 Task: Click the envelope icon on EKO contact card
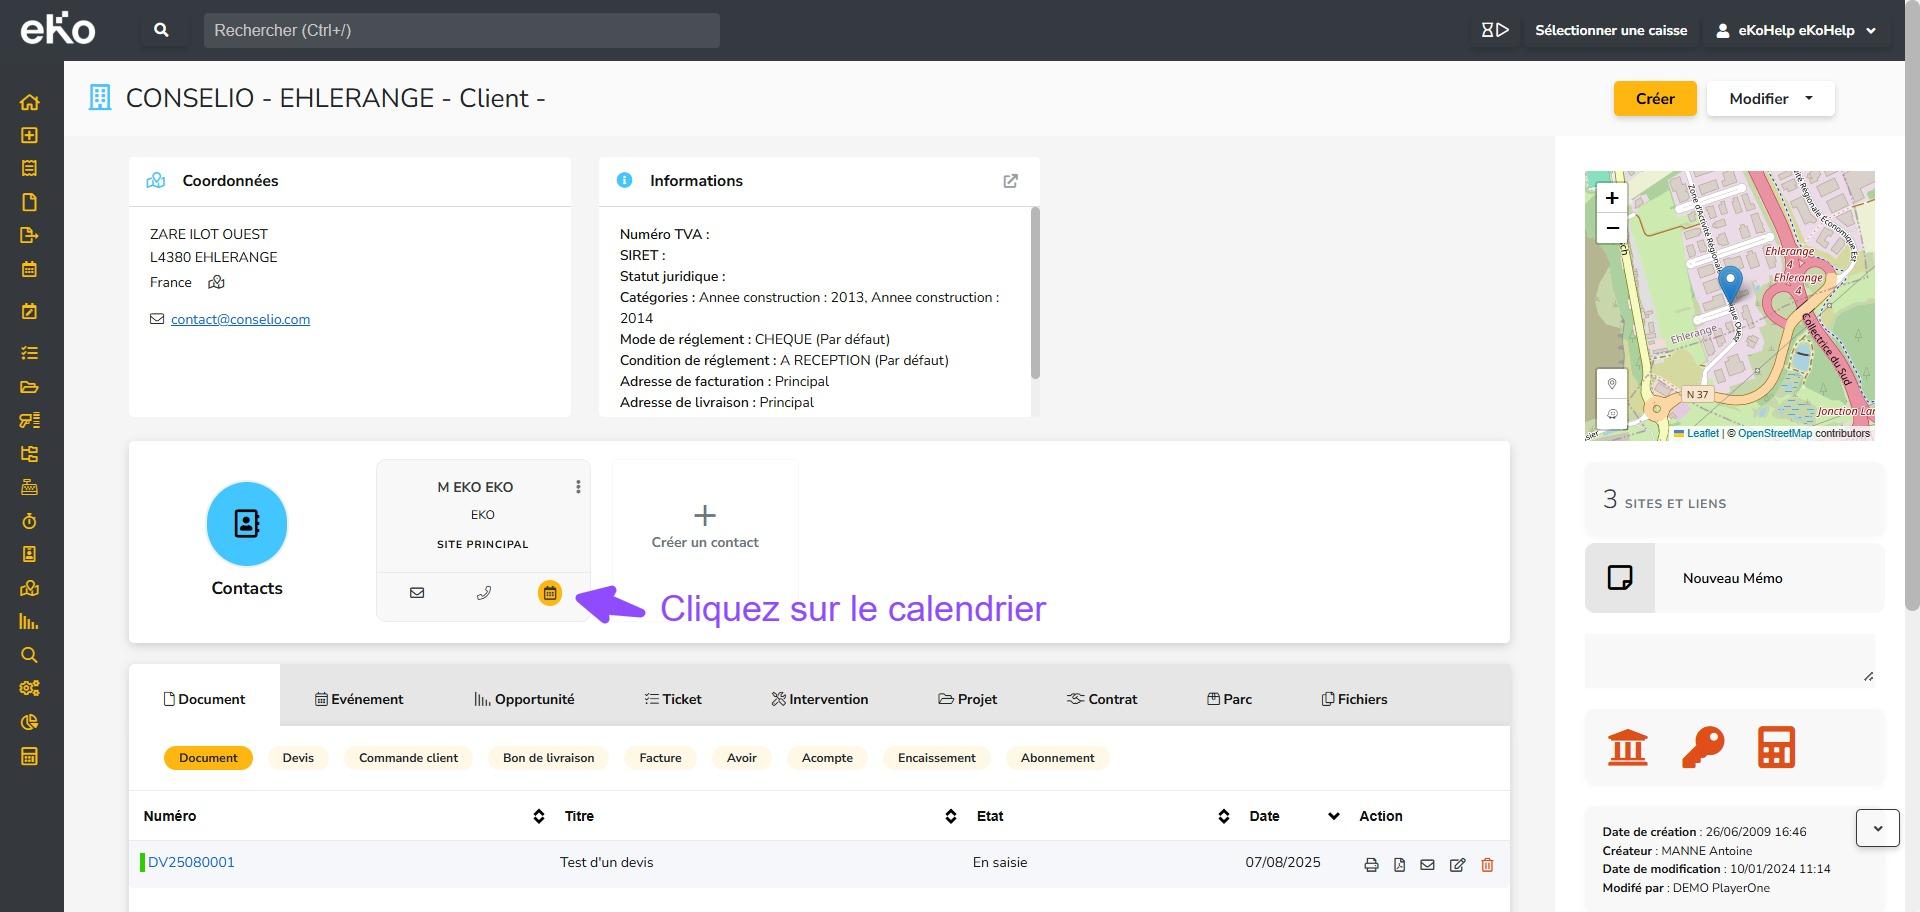point(417,593)
